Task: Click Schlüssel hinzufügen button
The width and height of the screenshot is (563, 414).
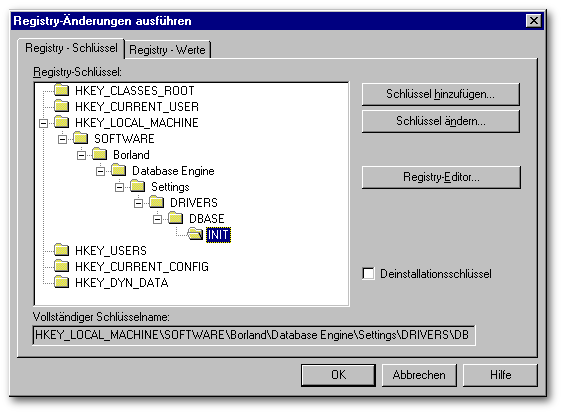Action: [441, 94]
